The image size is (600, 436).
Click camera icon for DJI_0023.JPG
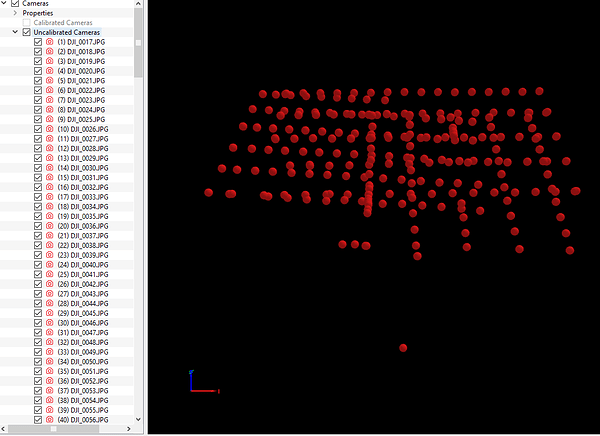click(49, 100)
